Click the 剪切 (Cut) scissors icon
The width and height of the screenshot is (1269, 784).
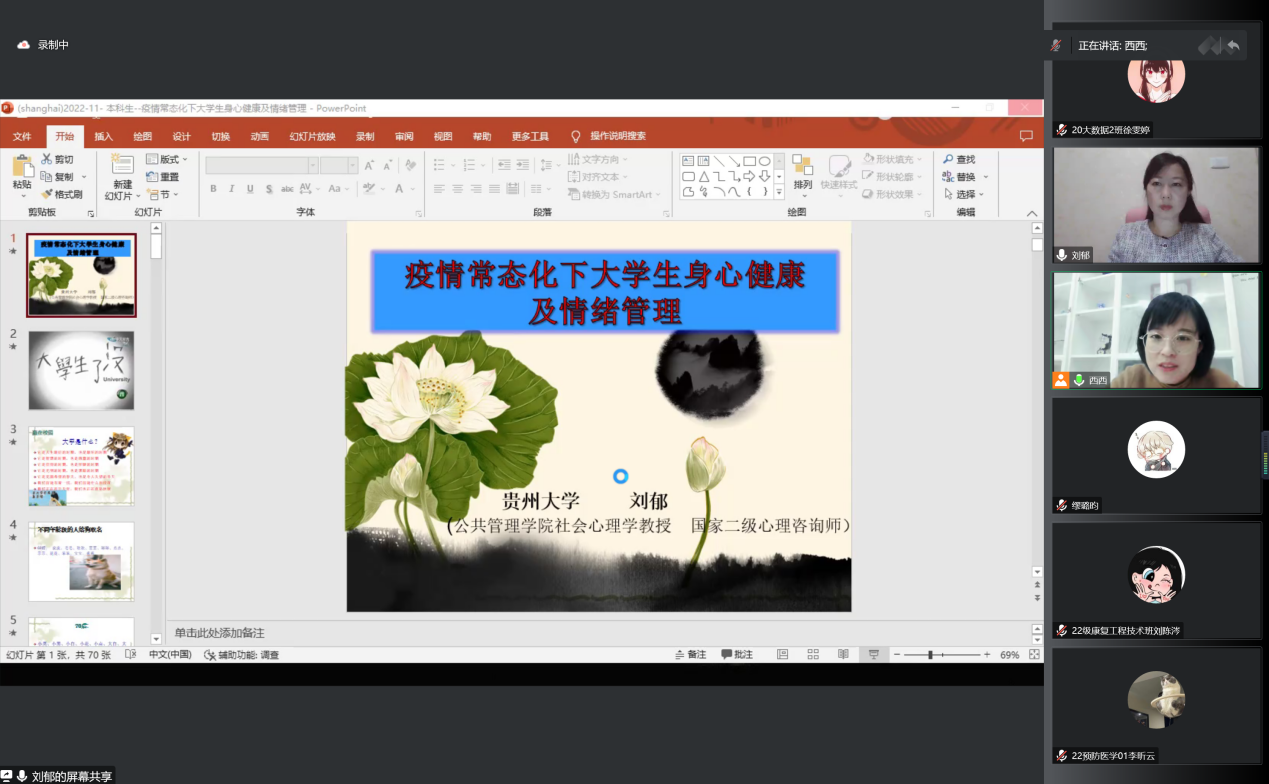47,159
